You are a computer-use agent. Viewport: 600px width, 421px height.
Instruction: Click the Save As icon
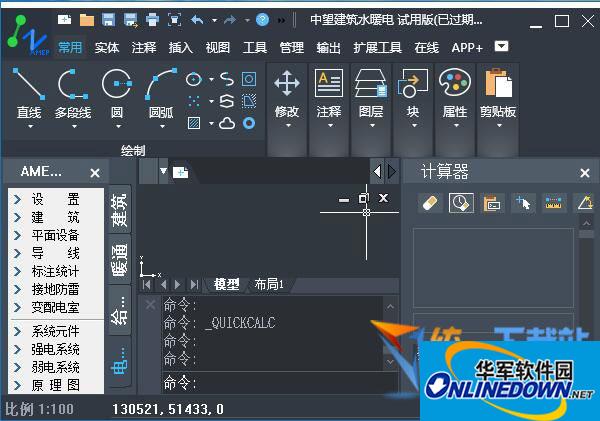coord(131,20)
